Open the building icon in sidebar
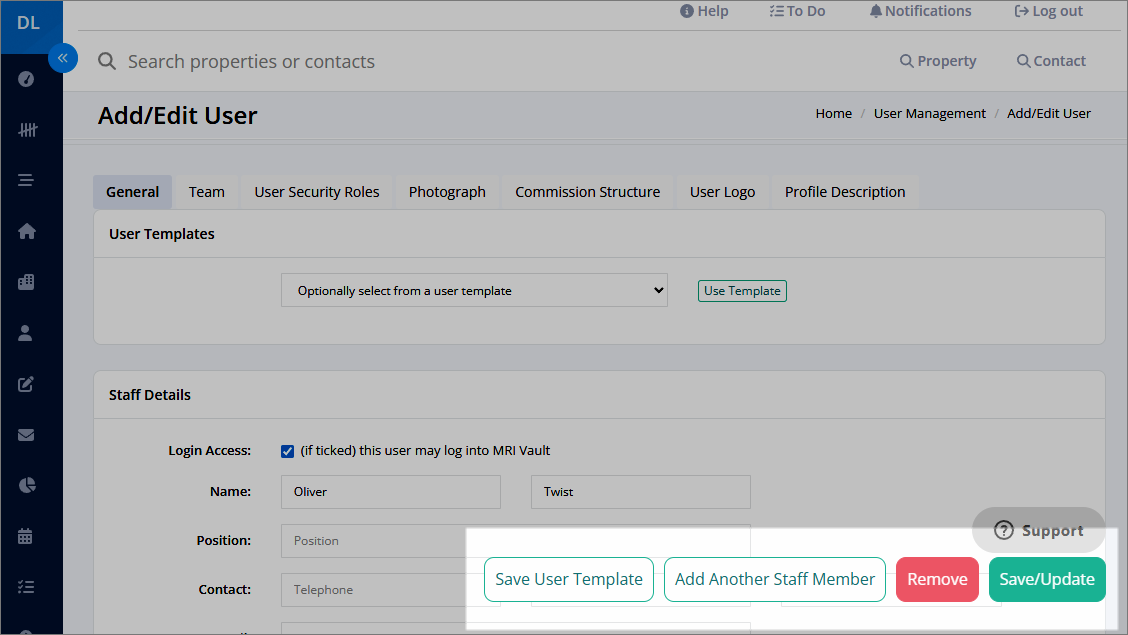The image size is (1128, 635). tap(26, 282)
